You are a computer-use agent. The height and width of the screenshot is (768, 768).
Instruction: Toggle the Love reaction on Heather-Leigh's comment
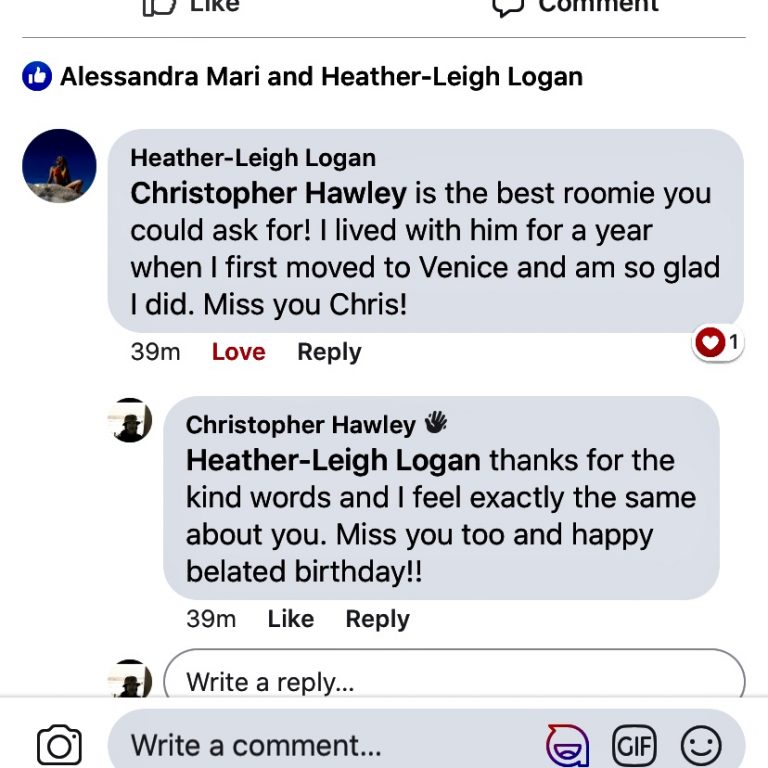point(238,352)
